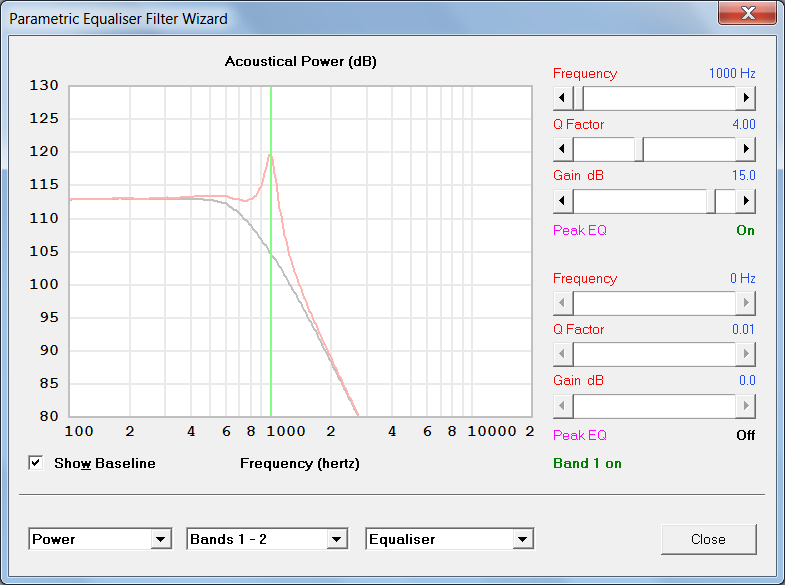Click Band 2 Gain dB right arrow
The height and width of the screenshot is (585, 785).
pos(745,405)
